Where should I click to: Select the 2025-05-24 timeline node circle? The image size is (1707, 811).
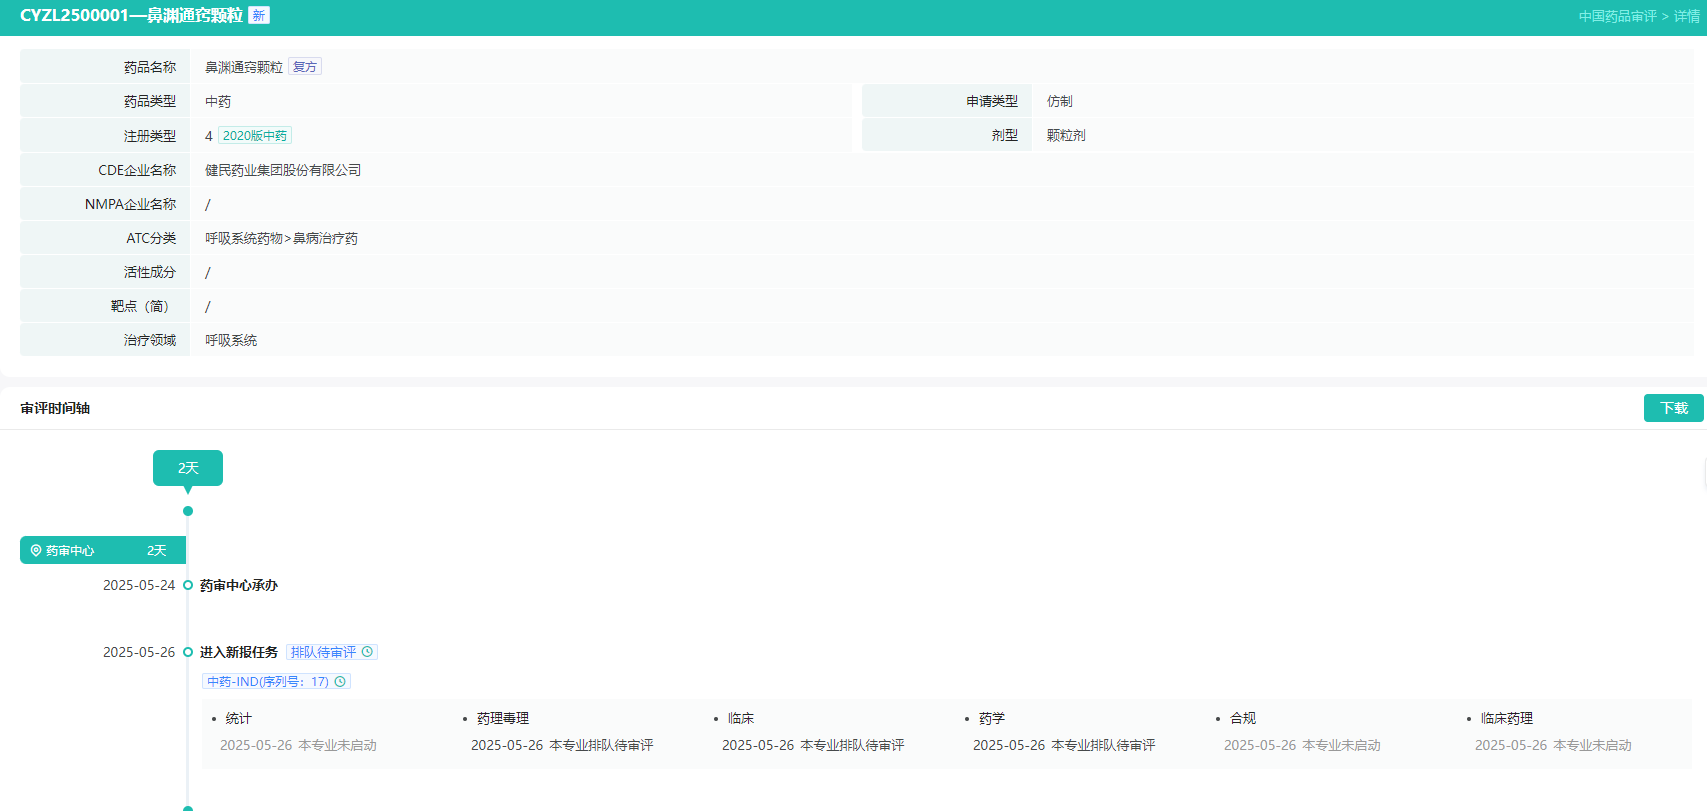(x=188, y=585)
